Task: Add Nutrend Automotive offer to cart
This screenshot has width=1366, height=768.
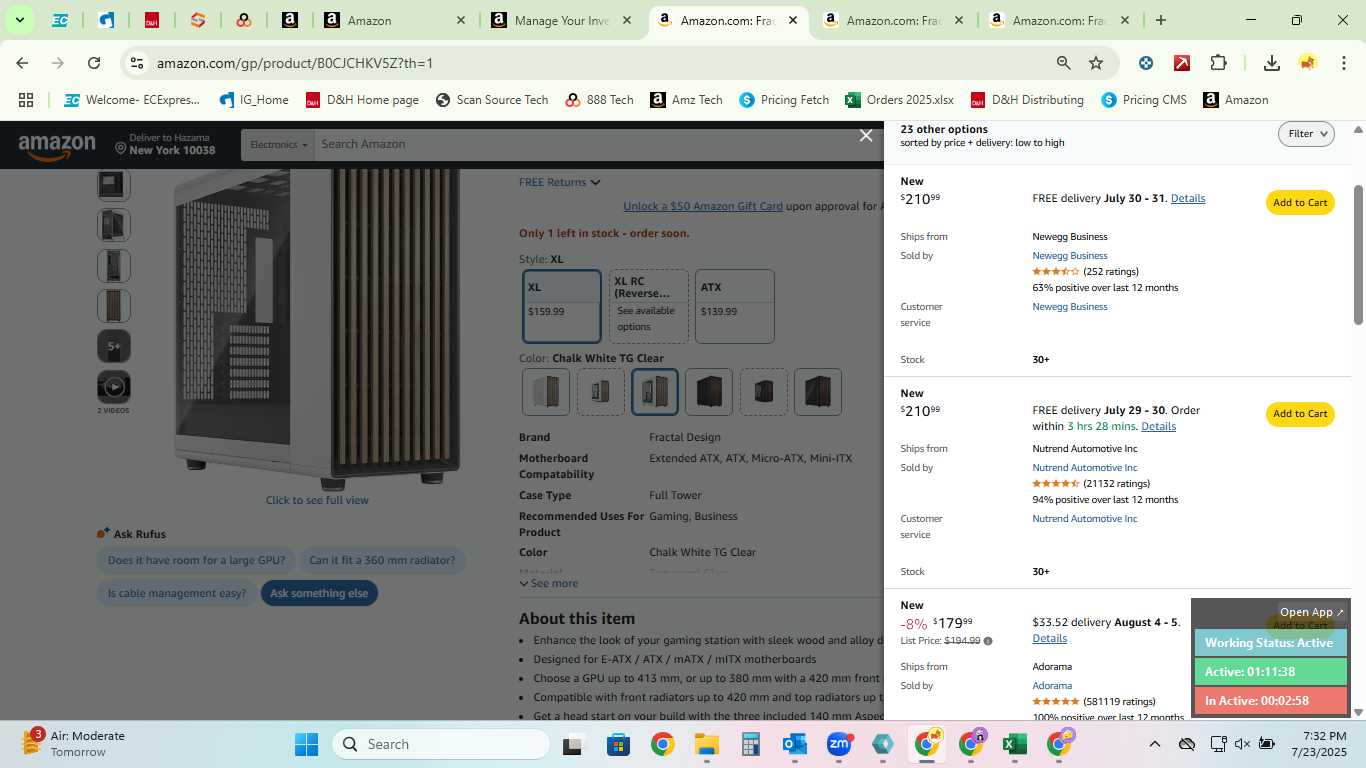Action: (1300, 413)
